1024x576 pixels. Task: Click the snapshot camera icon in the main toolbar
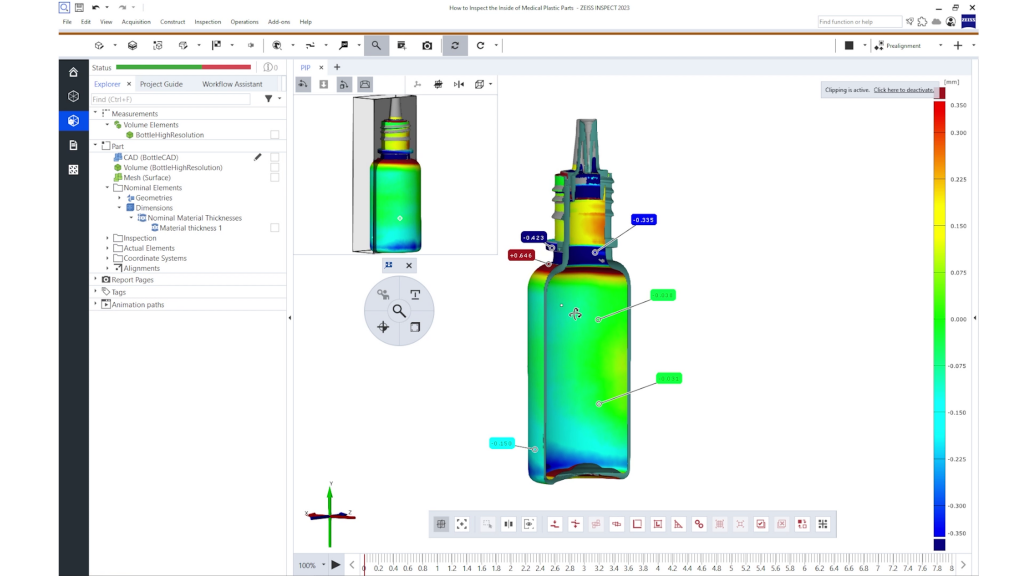(x=427, y=46)
